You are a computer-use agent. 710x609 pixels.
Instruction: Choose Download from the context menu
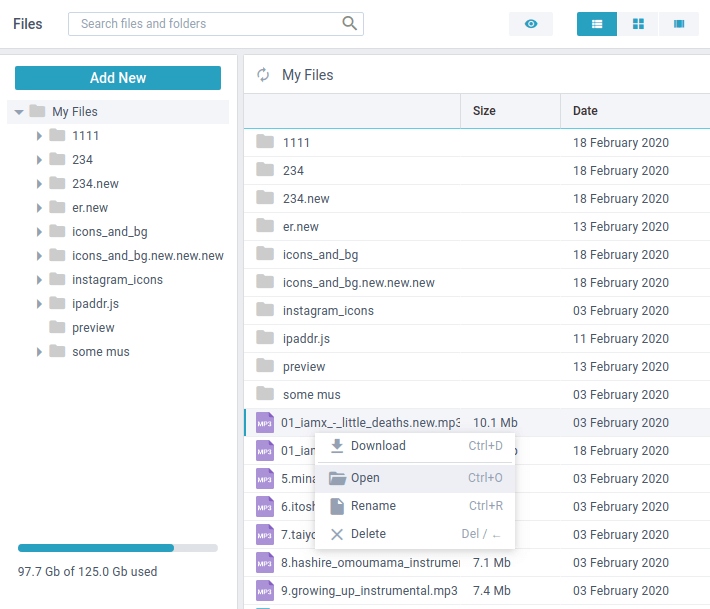click(415, 446)
